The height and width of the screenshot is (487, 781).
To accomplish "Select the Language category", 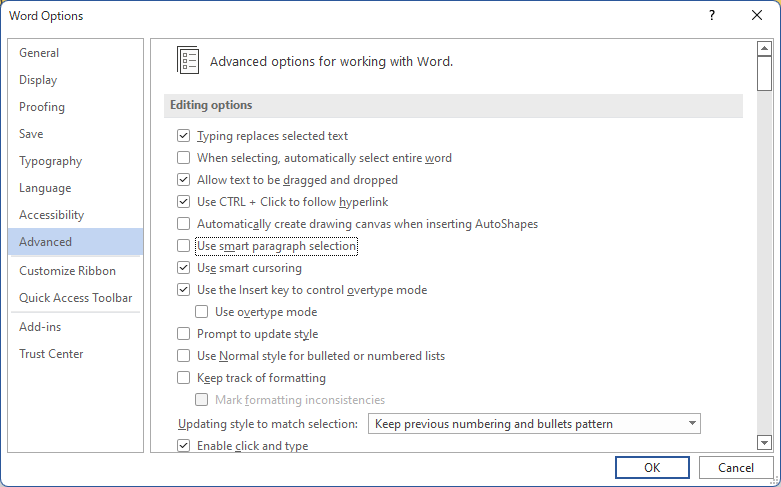I will 75,188.
